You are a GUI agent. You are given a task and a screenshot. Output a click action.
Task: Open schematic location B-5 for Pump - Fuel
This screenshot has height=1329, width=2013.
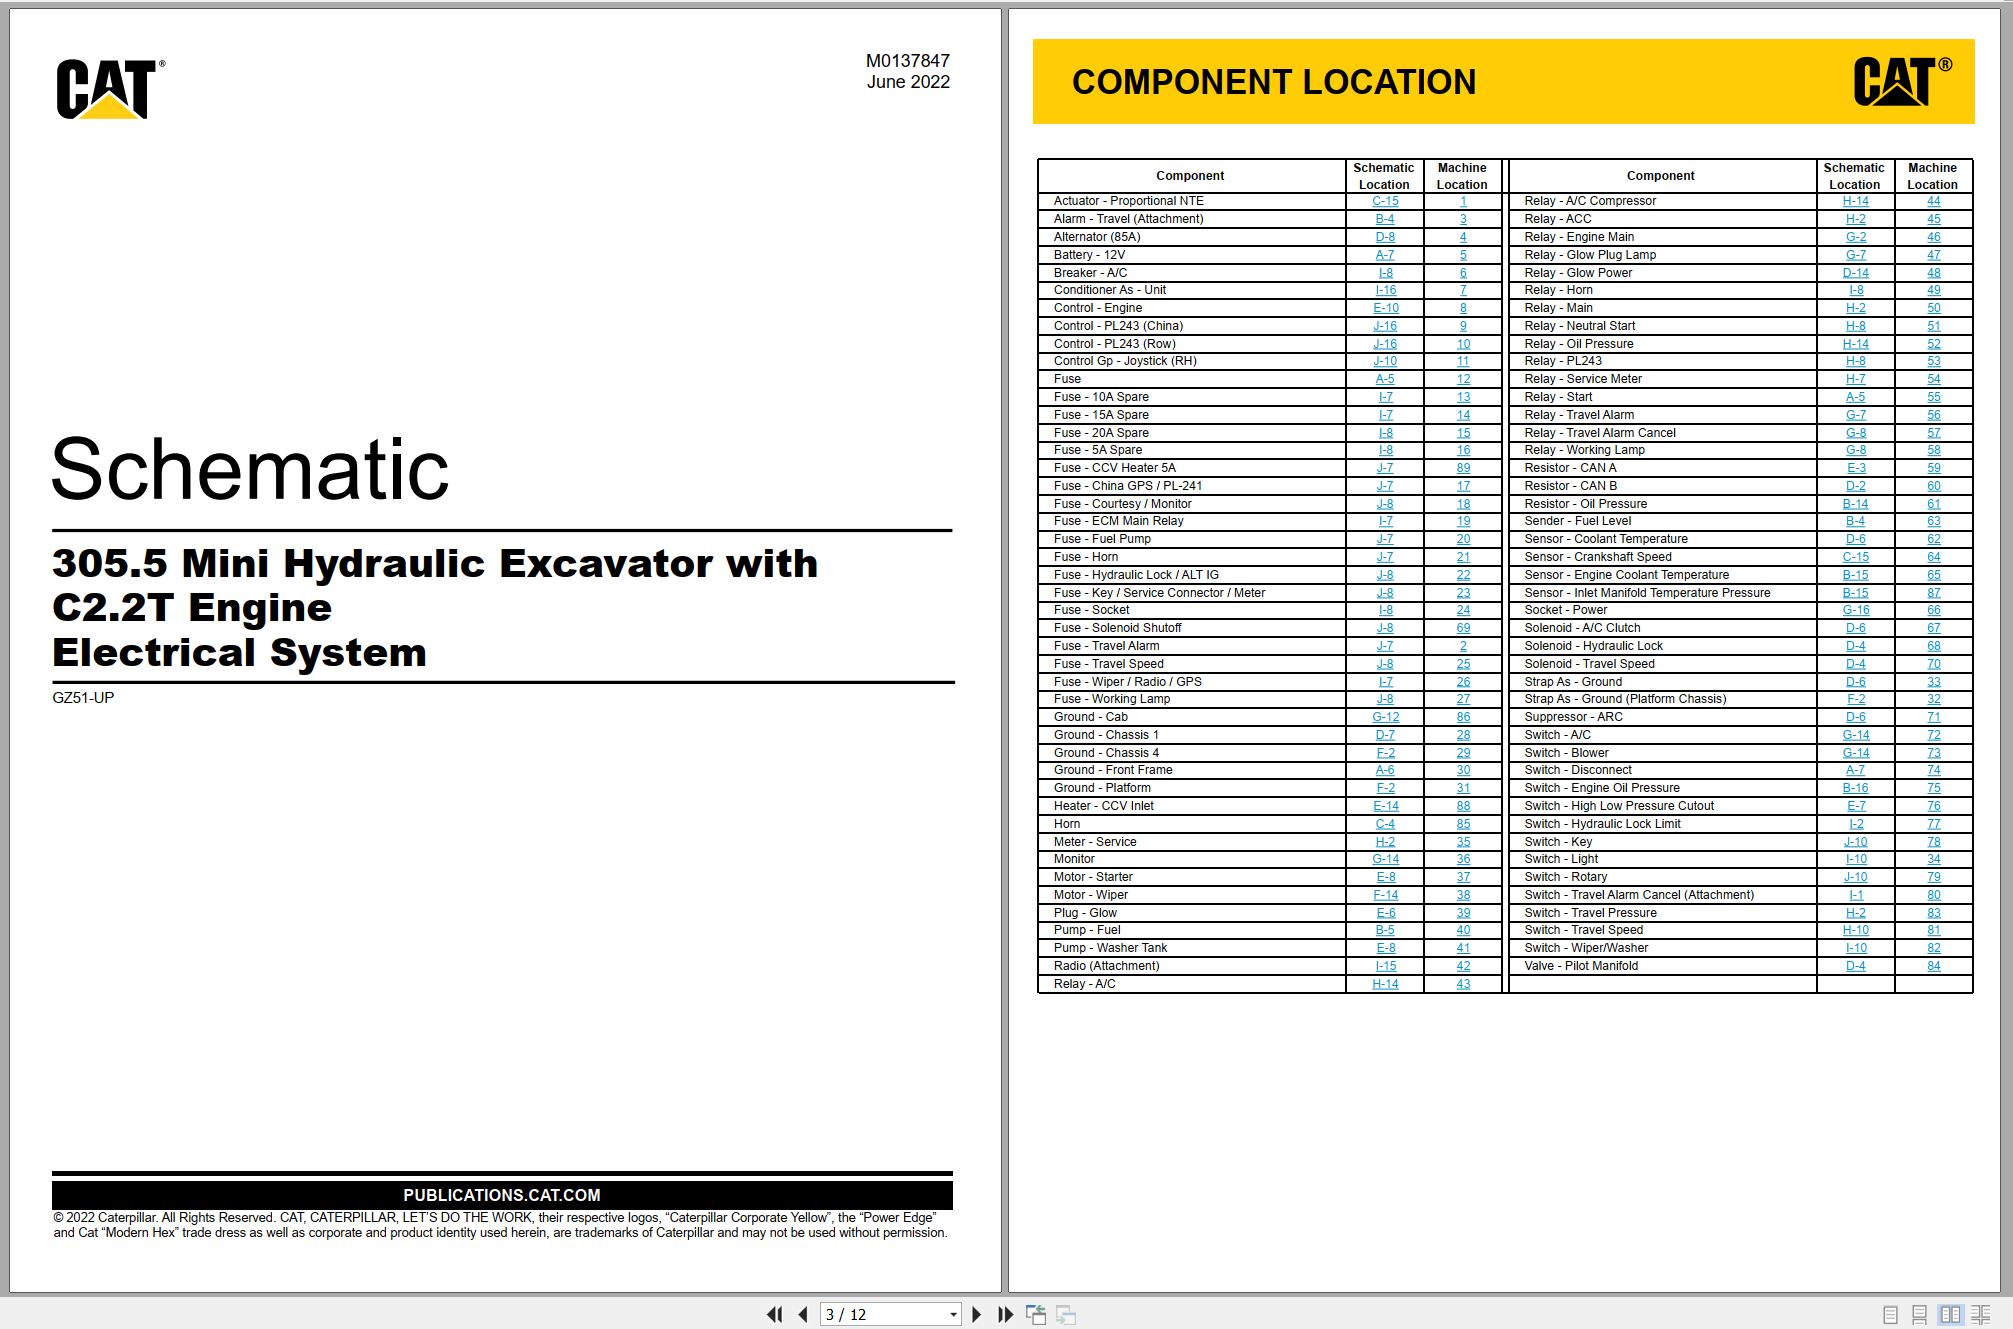pyautogui.click(x=1385, y=930)
